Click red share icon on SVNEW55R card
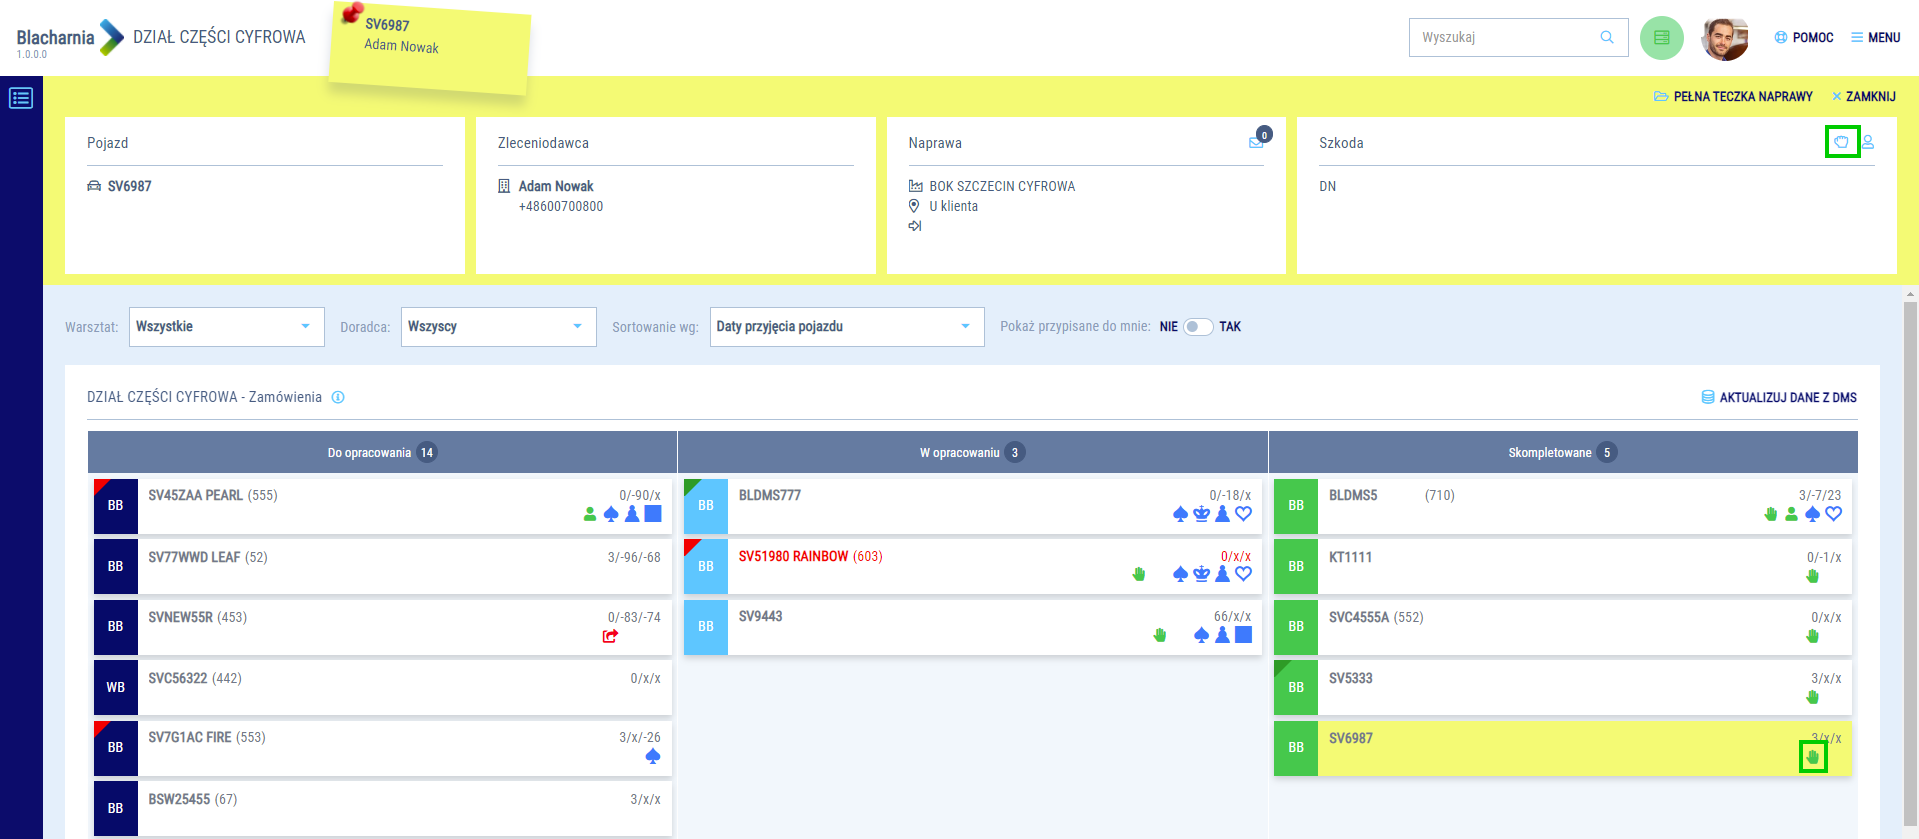Viewport: 1919px width, 839px height. point(610,636)
